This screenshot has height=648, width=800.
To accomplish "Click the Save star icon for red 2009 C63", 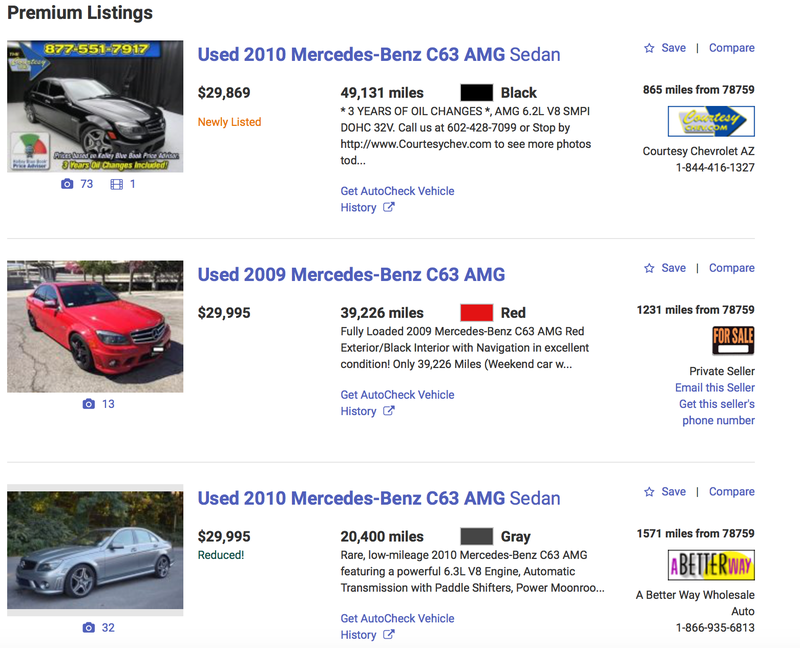I will 649,268.
